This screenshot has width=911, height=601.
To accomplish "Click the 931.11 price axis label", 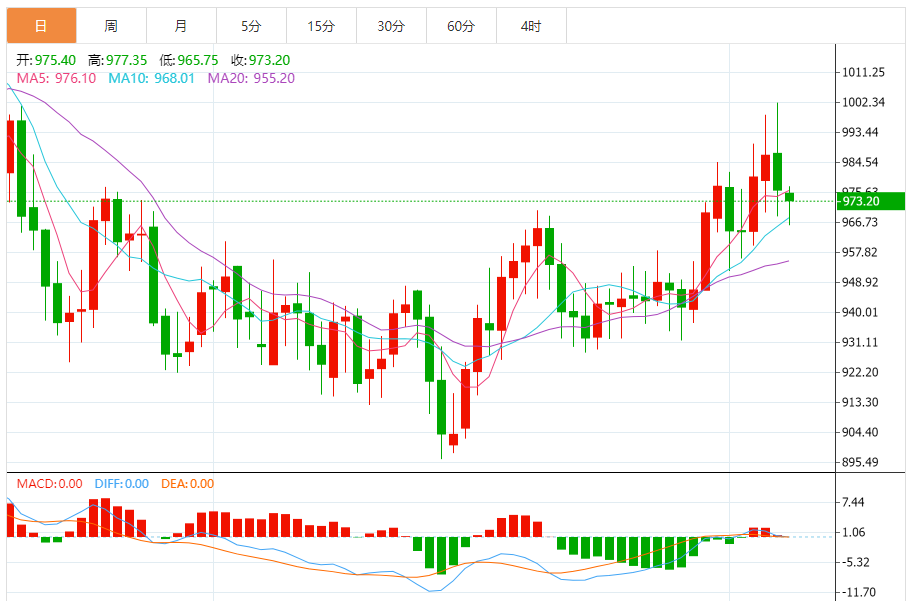I will (860, 342).
